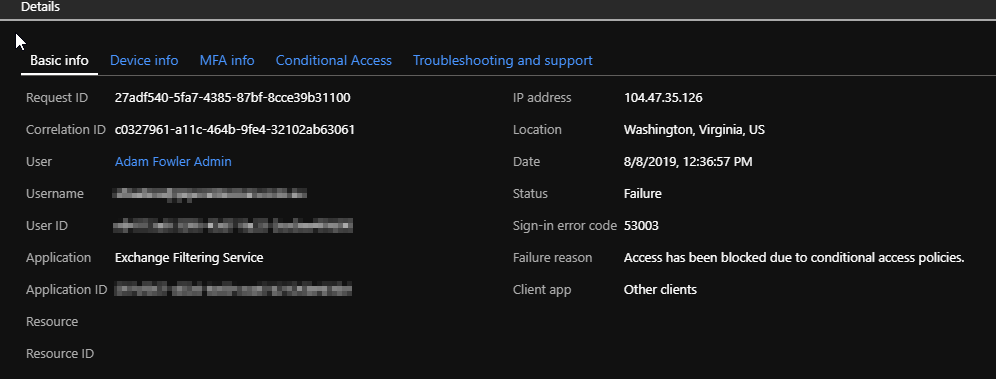Image resolution: width=996 pixels, height=379 pixels.
Task: Click the conditional access failure reason text
Action: click(794, 258)
